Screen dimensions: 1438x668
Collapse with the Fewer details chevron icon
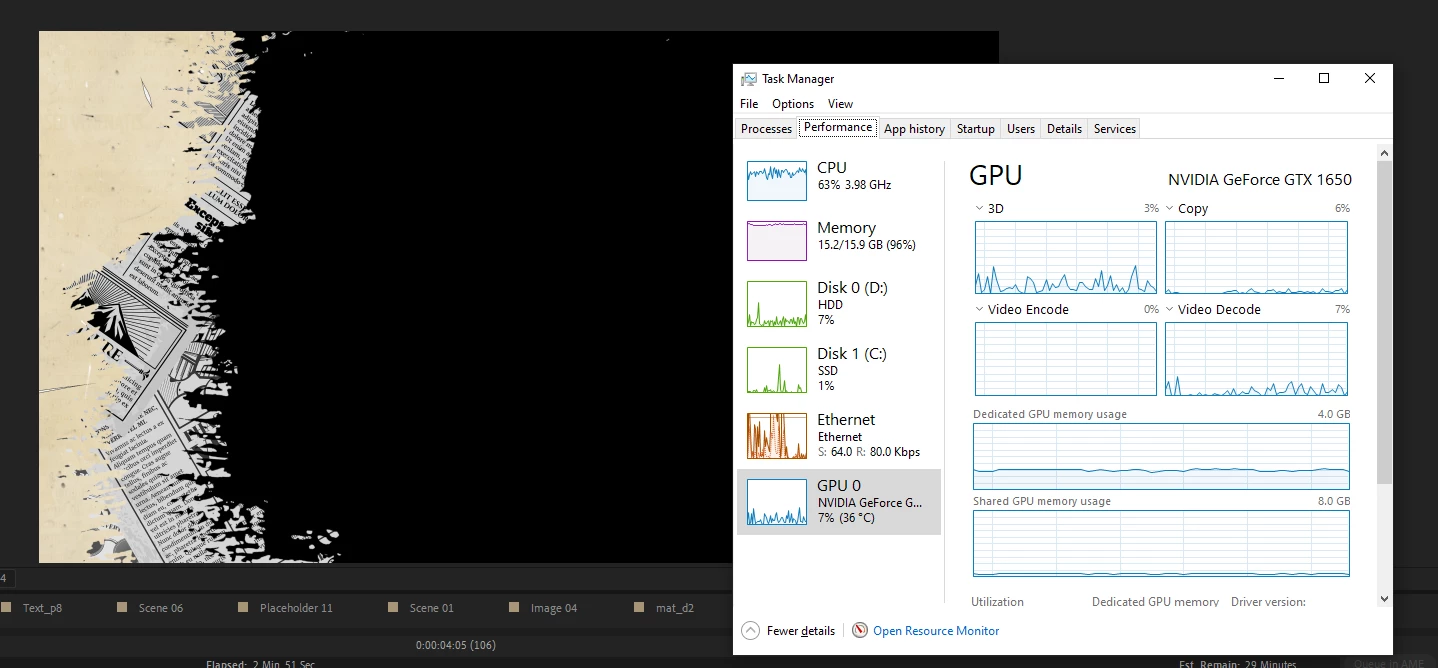(750, 631)
